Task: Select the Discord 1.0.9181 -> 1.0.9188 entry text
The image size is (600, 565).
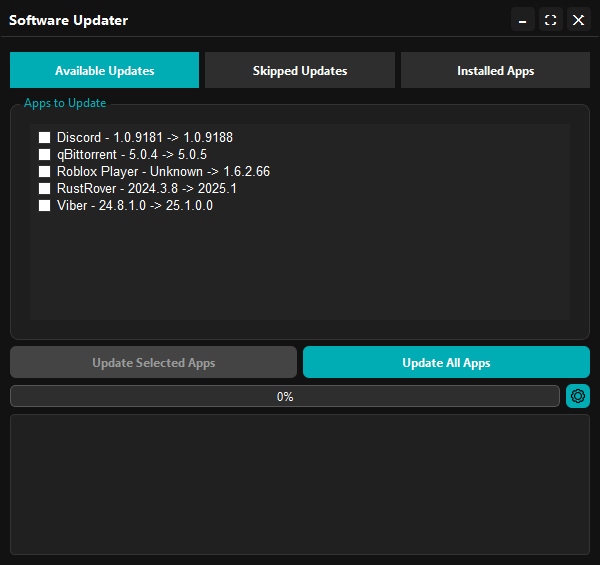Action: pos(145,137)
